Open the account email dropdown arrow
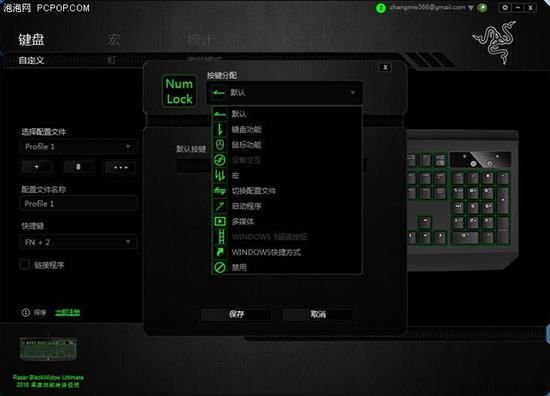Image resolution: width=550 pixels, height=396 pixels. point(471,8)
